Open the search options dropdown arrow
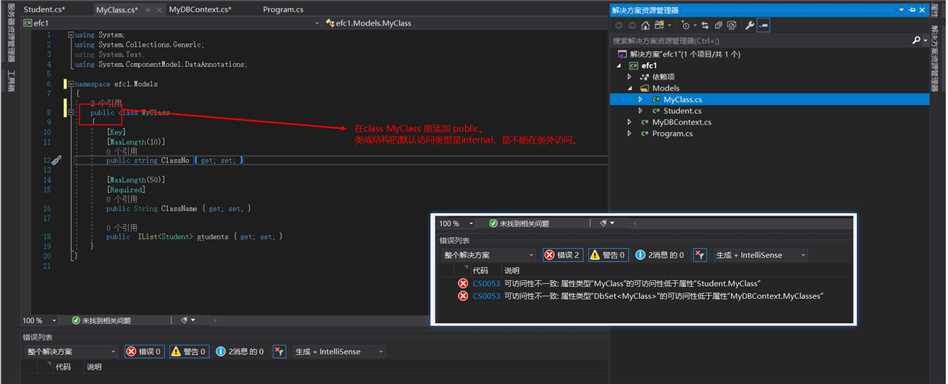948x384 pixels. pos(925,41)
